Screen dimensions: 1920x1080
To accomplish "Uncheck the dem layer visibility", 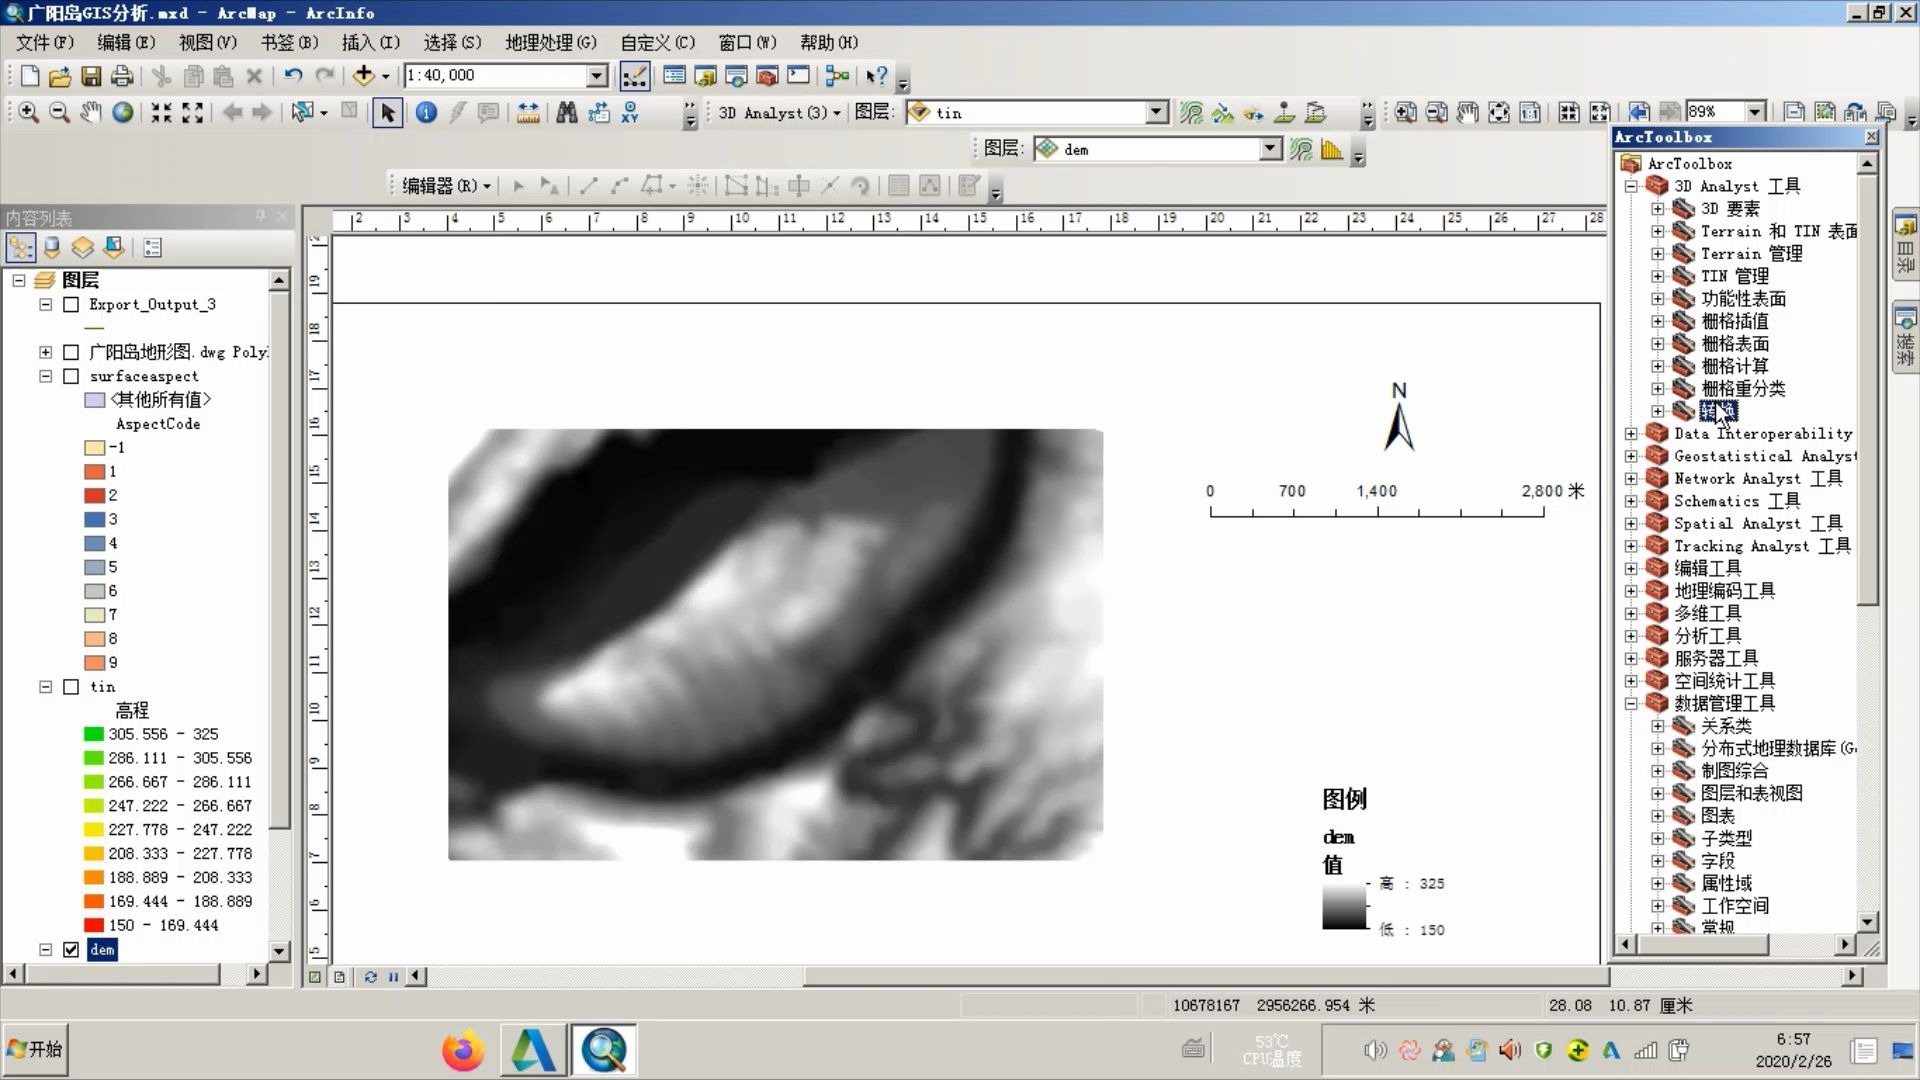I will tap(71, 950).
